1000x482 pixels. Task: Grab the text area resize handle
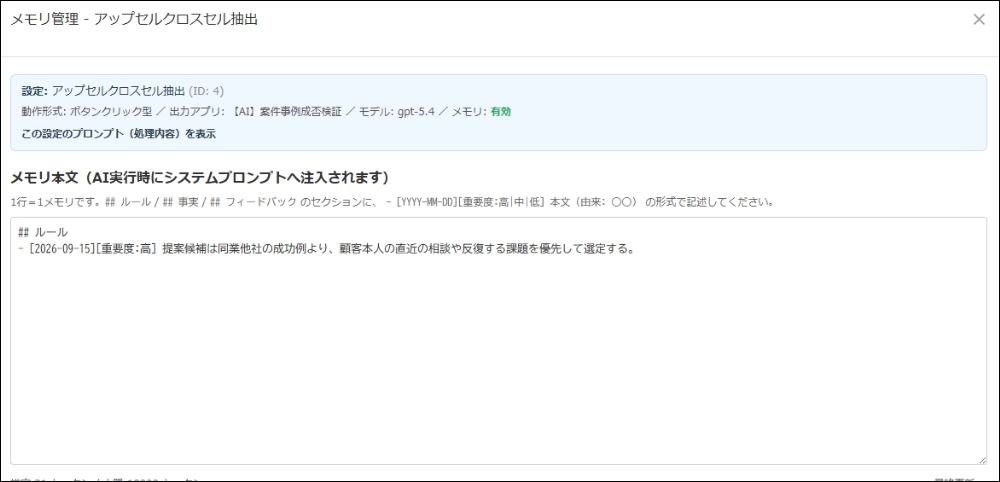point(982,459)
